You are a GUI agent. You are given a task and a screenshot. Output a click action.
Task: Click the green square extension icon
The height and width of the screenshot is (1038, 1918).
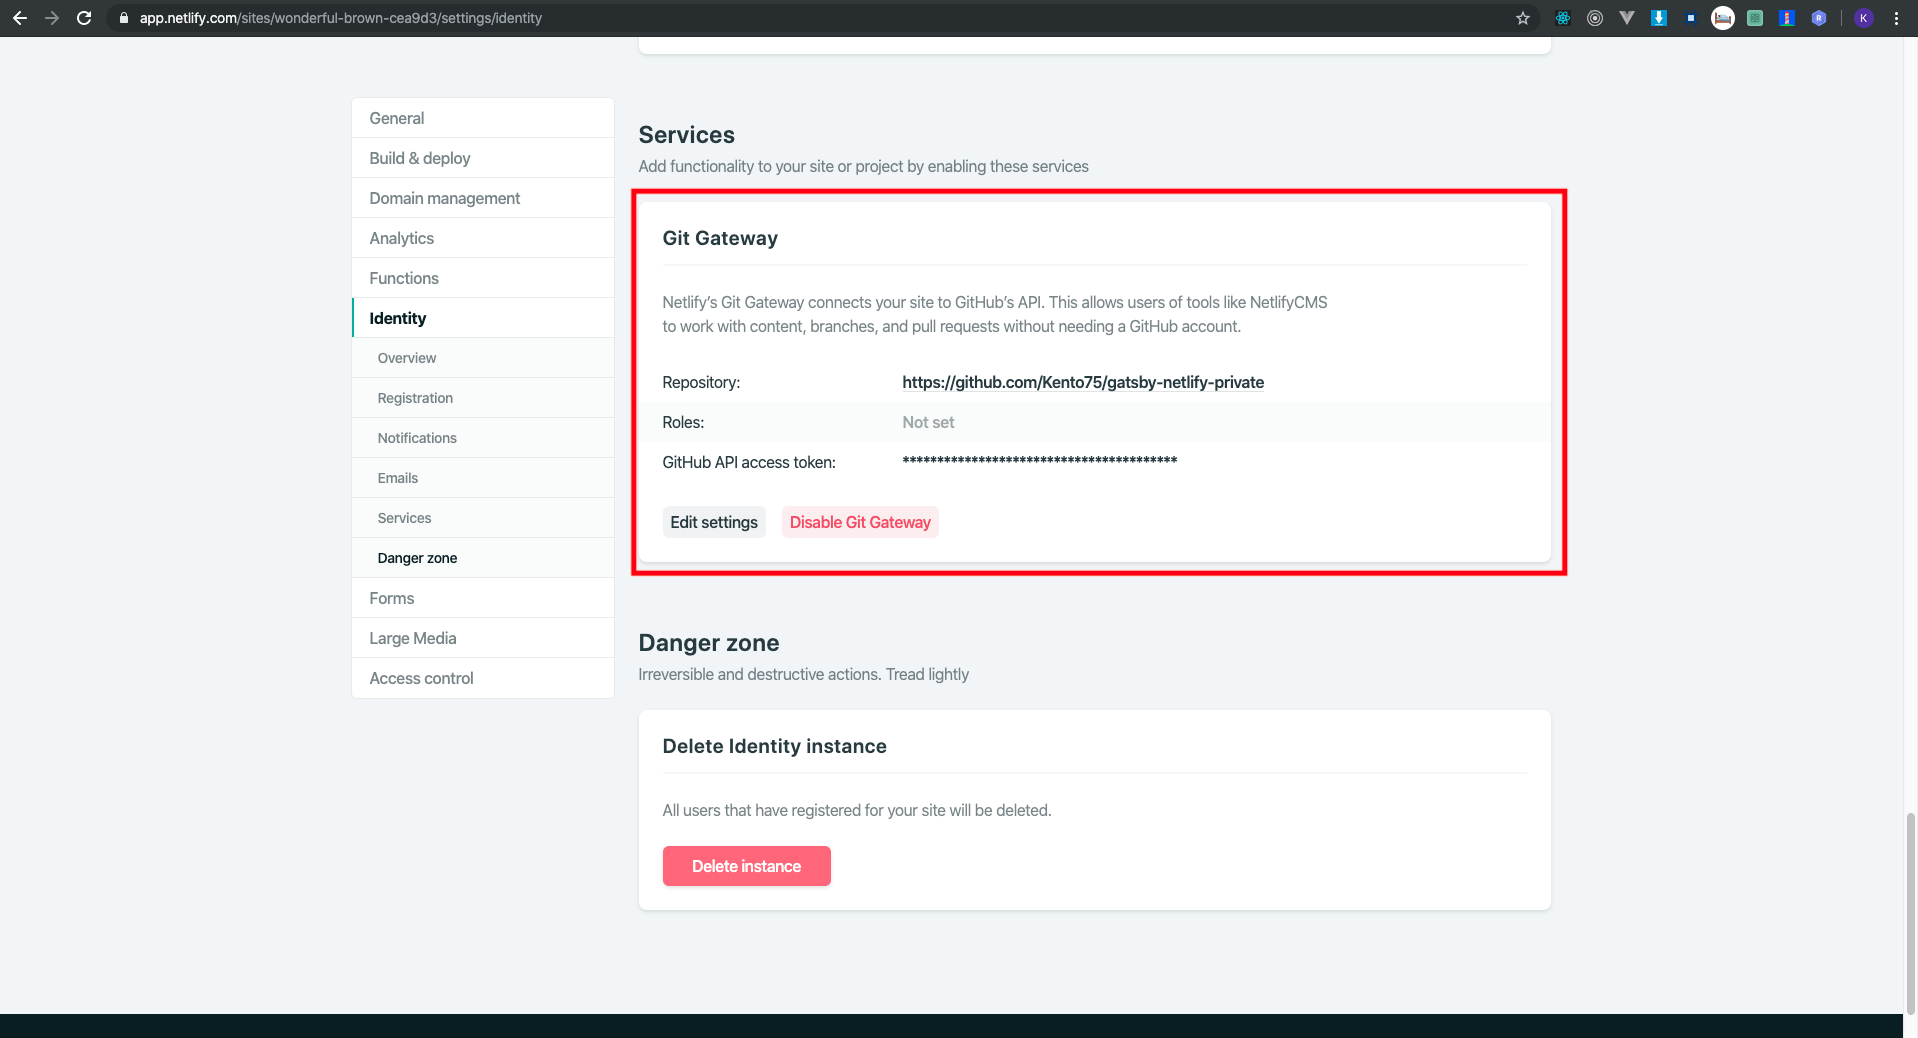[1755, 18]
